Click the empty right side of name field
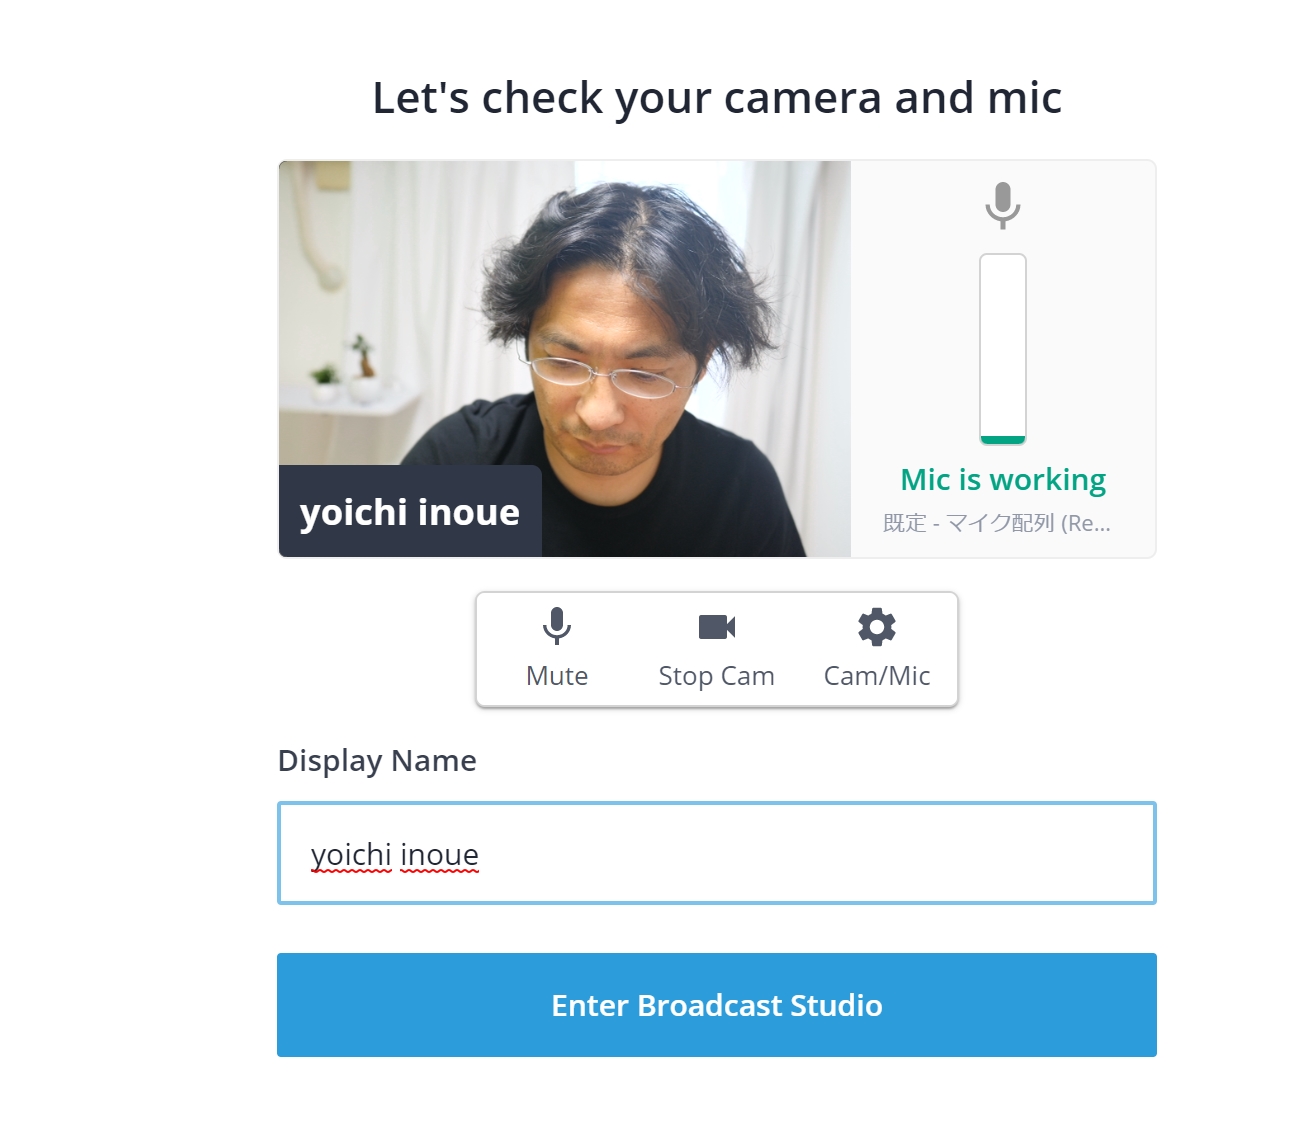The image size is (1309, 1144). [900, 853]
